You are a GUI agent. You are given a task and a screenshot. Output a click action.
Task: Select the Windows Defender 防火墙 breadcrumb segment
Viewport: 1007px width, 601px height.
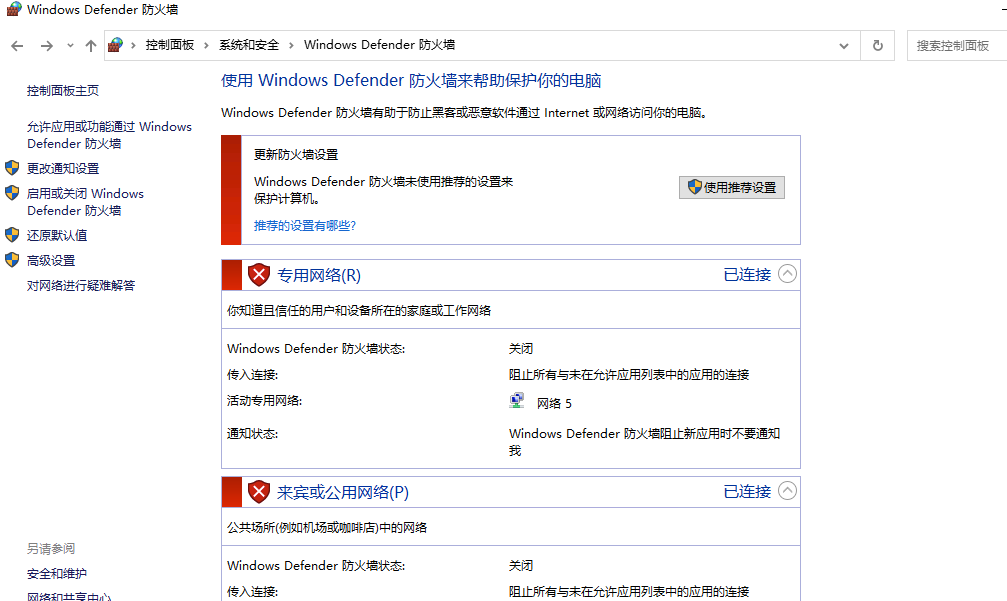pos(380,45)
